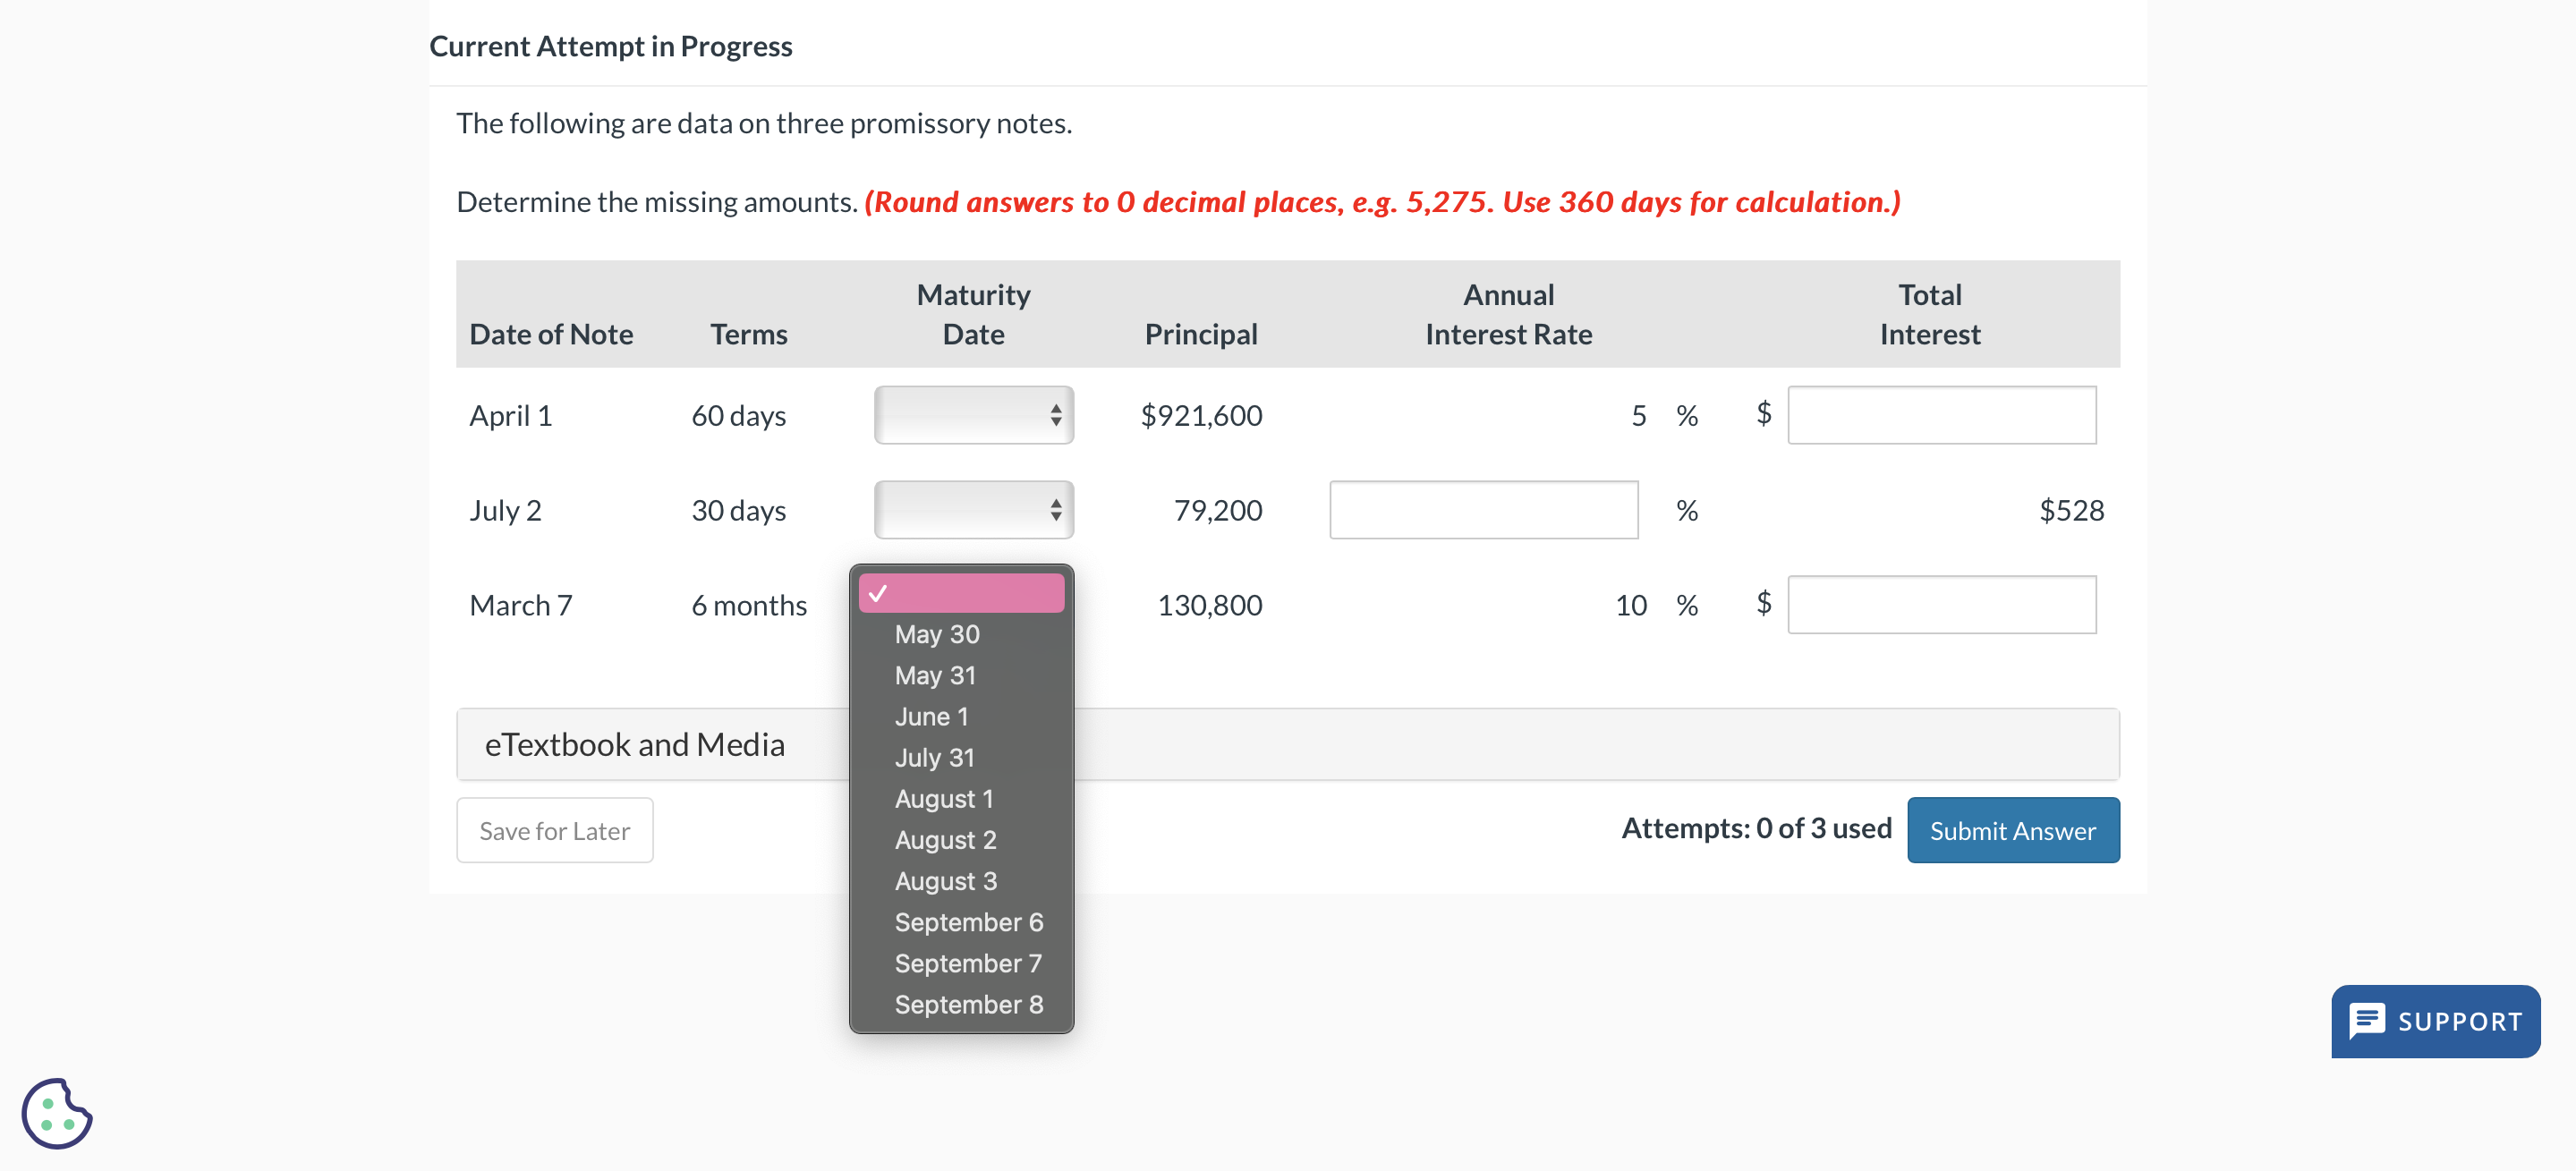Select August 3 maturity date option
Screen dimensions: 2576x1171
pyautogui.click(x=945, y=880)
